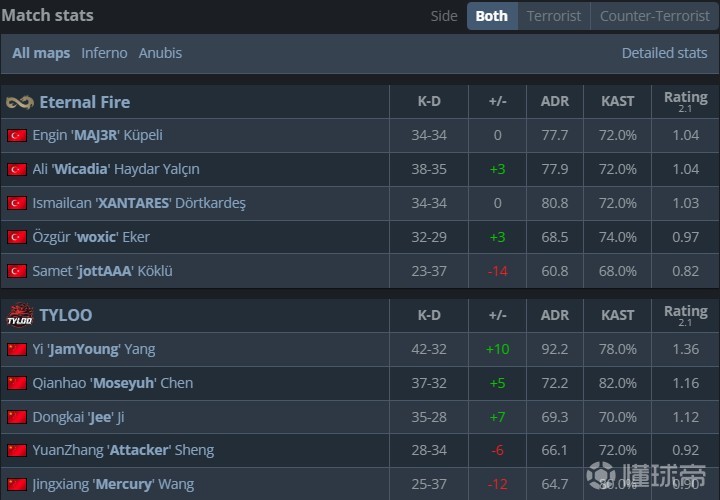Switch to the Inferno map tab
Screen dimensions: 720x500
[104, 53]
